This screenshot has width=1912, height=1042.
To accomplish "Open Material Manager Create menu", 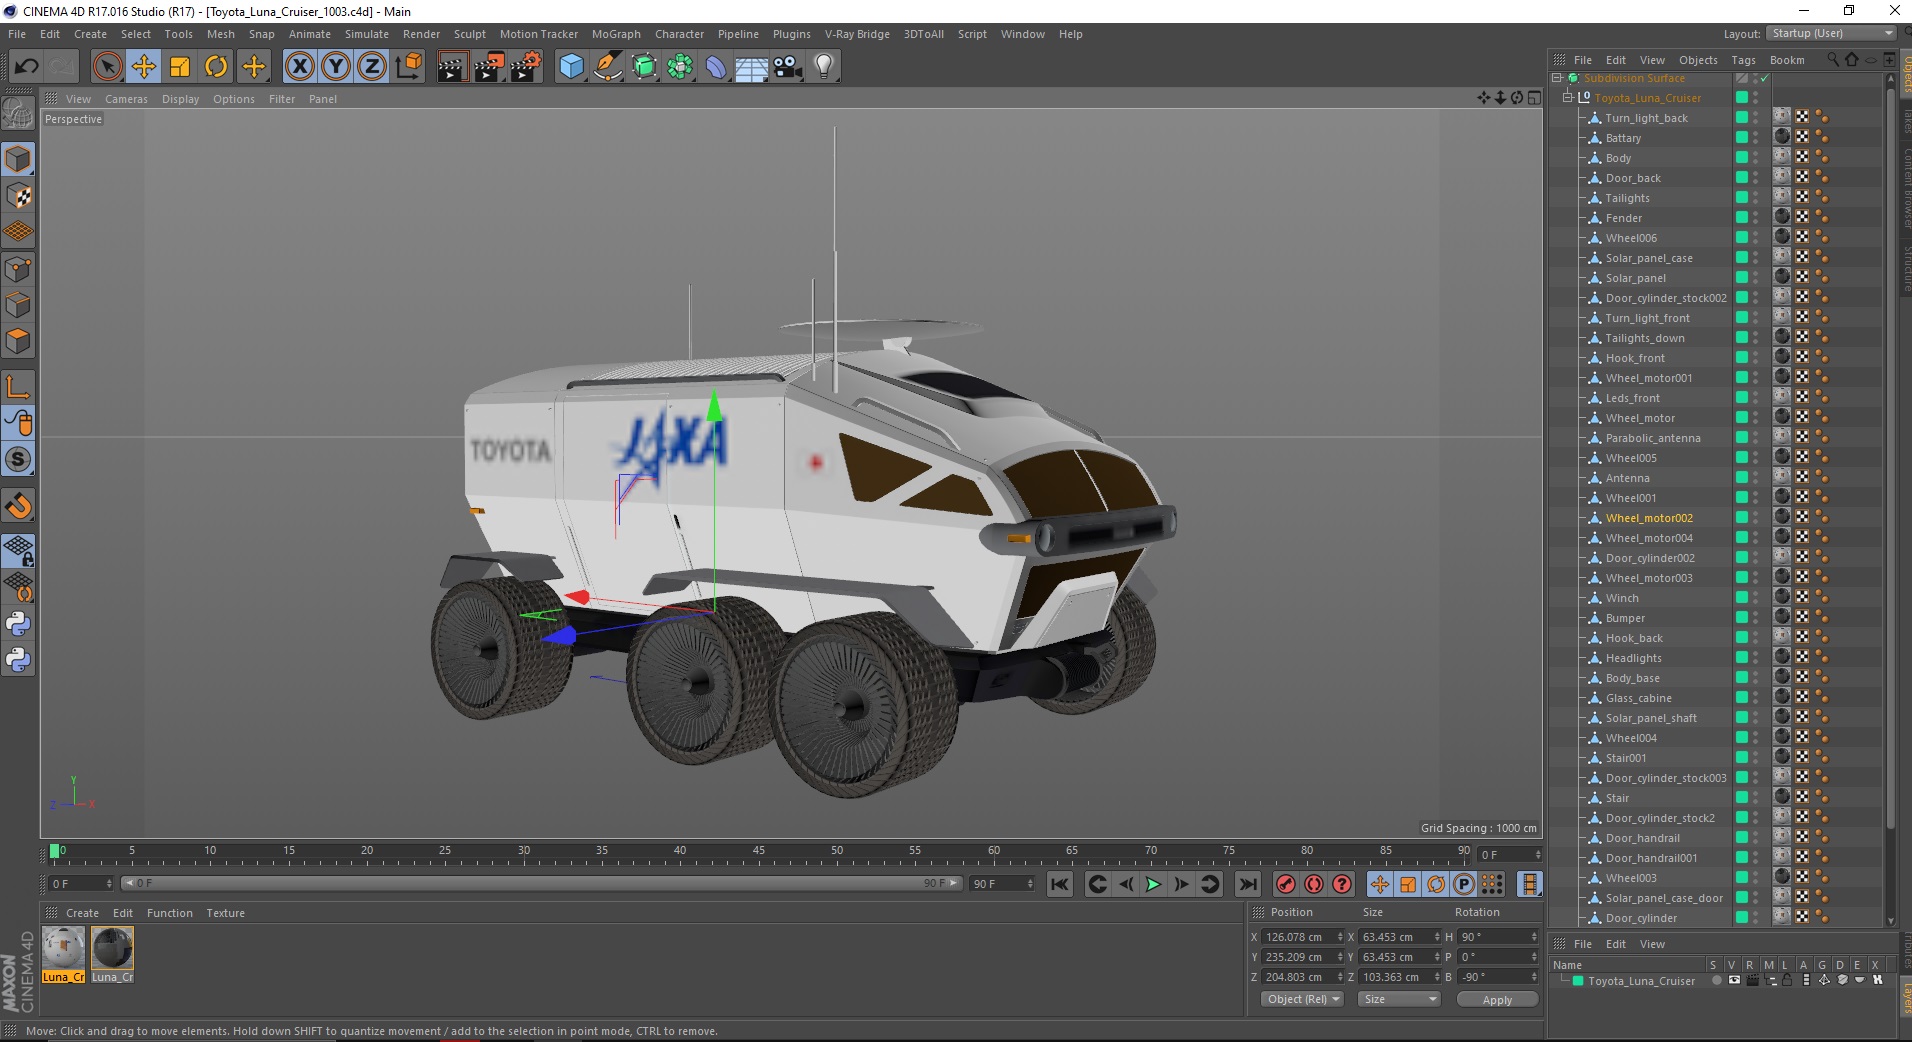I will [82, 913].
